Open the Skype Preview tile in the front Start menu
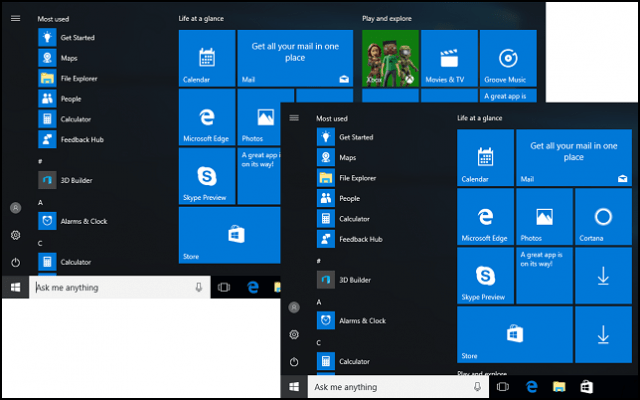 point(485,276)
